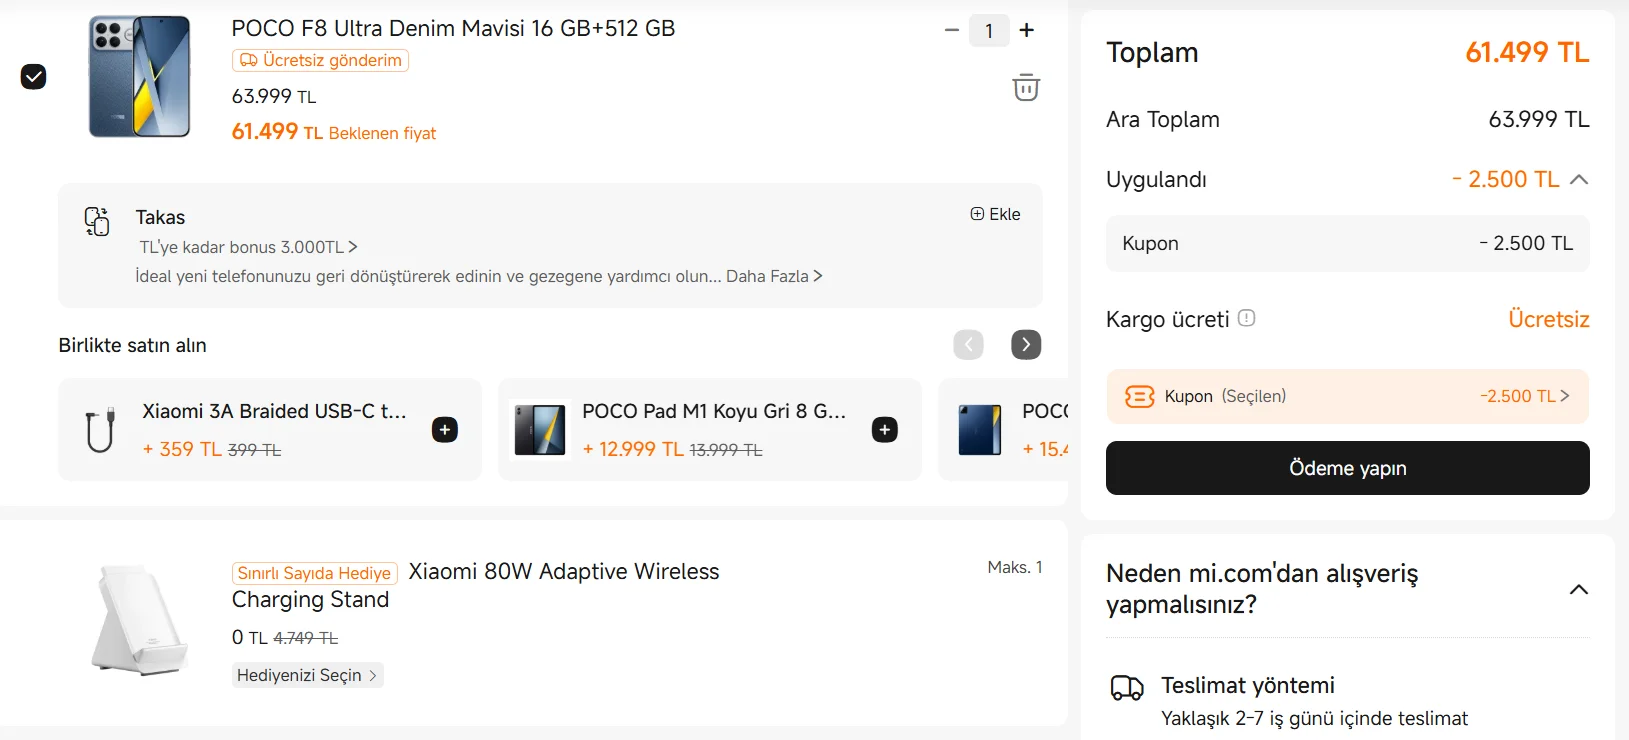The width and height of the screenshot is (1629, 740).
Task: Show previous bundle products with left arrow
Action: coord(968,344)
